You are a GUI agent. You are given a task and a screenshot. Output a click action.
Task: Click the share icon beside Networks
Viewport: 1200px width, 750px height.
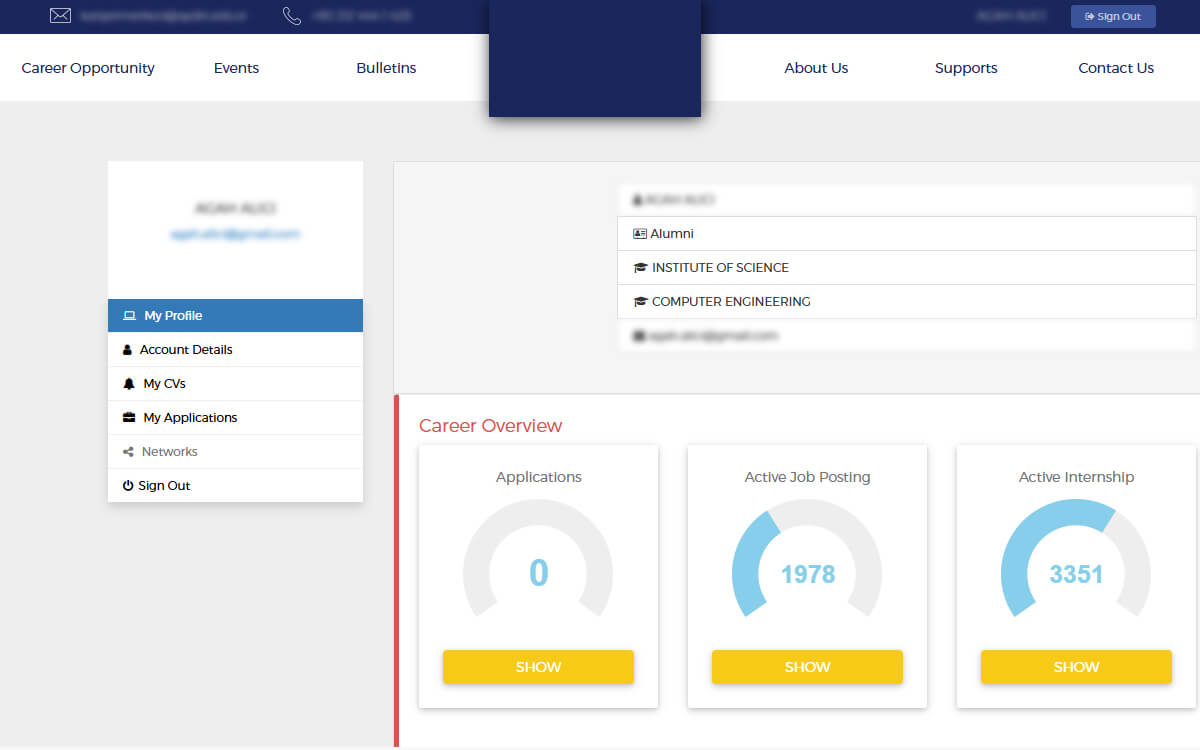(x=128, y=452)
